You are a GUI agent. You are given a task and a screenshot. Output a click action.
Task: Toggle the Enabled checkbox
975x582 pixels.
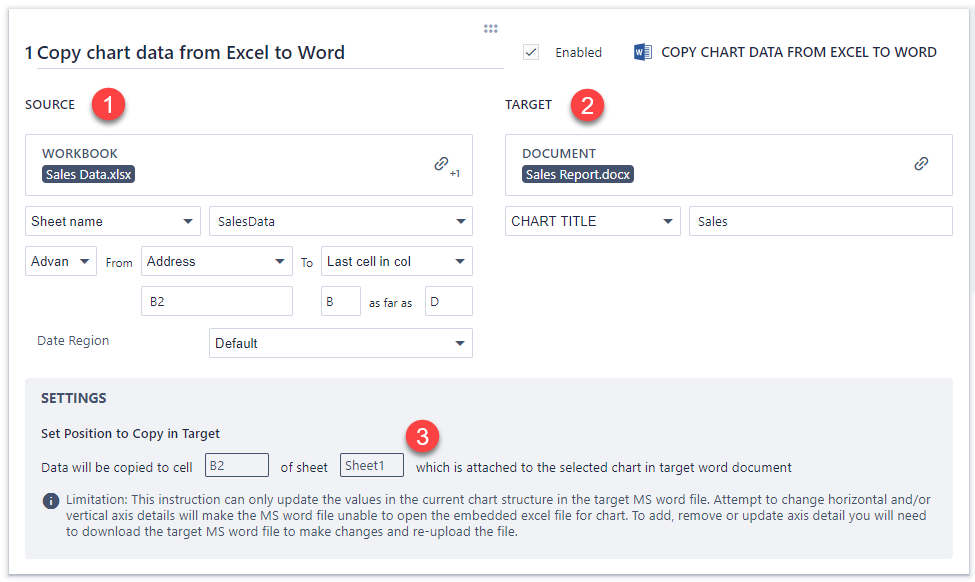tap(531, 52)
